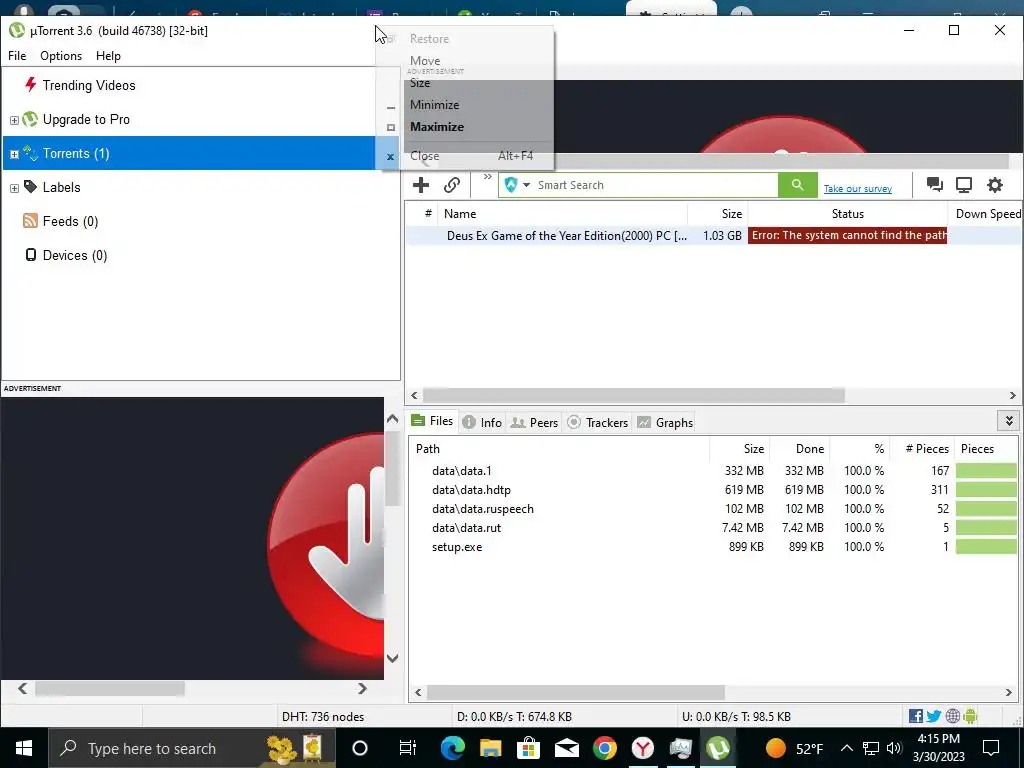Switch to the Graphs tab

tap(665, 423)
